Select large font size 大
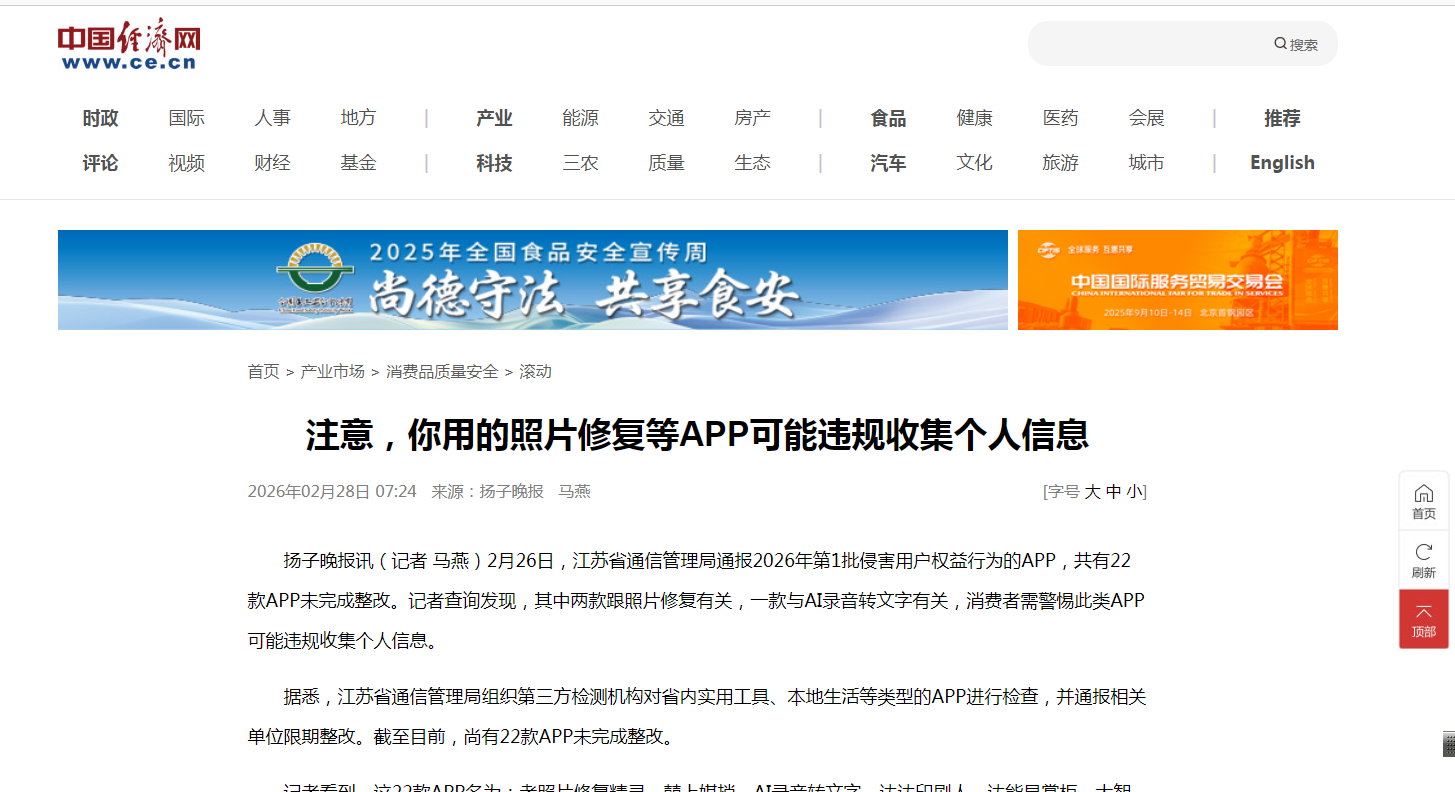 (x=1093, y=492)
